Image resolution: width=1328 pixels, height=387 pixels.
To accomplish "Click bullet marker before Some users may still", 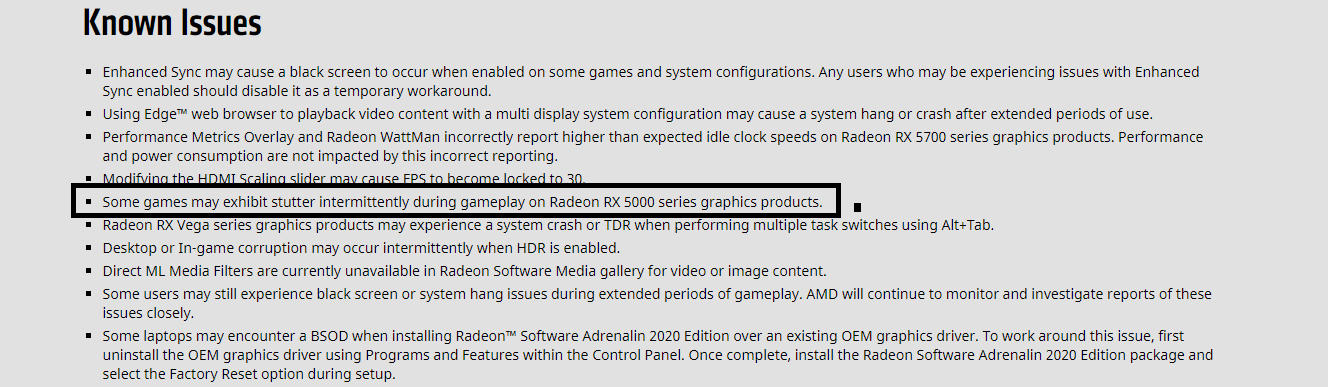I will [89, 295].
